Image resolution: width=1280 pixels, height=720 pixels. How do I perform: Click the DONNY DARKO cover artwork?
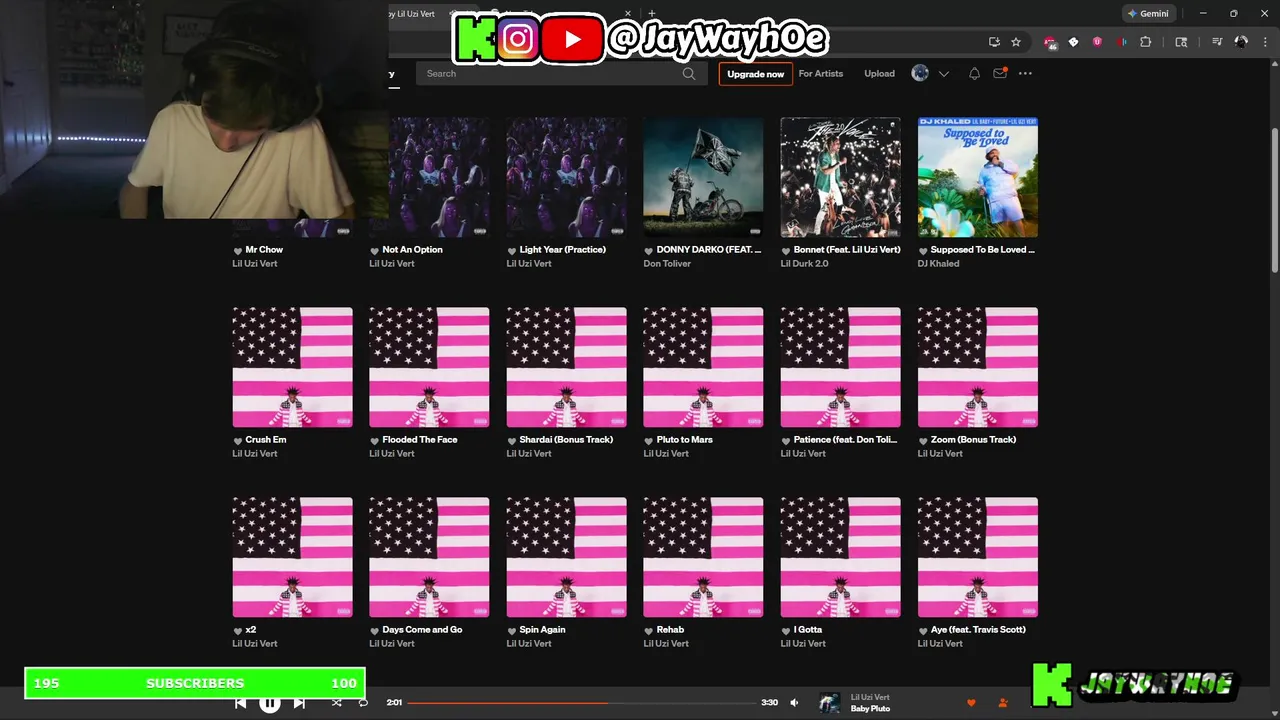click(x=703, y=177)
